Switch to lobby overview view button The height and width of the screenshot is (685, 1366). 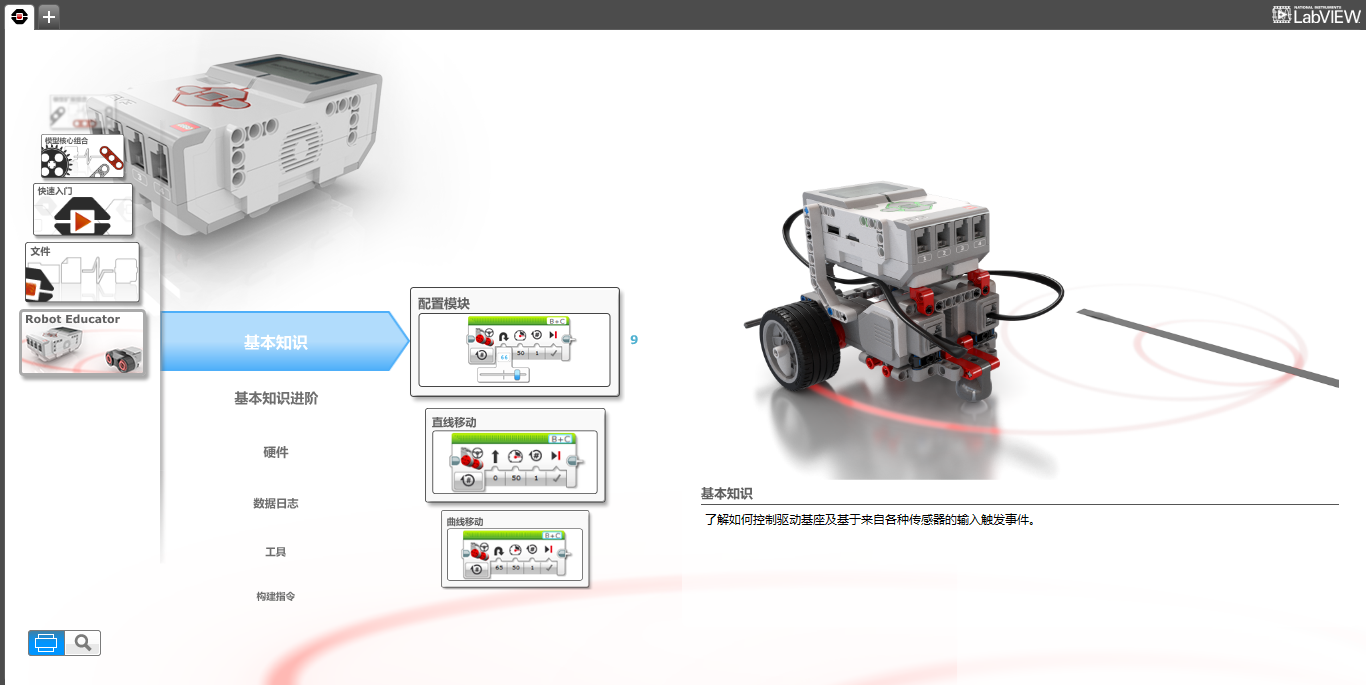click(x=46, y=643)
